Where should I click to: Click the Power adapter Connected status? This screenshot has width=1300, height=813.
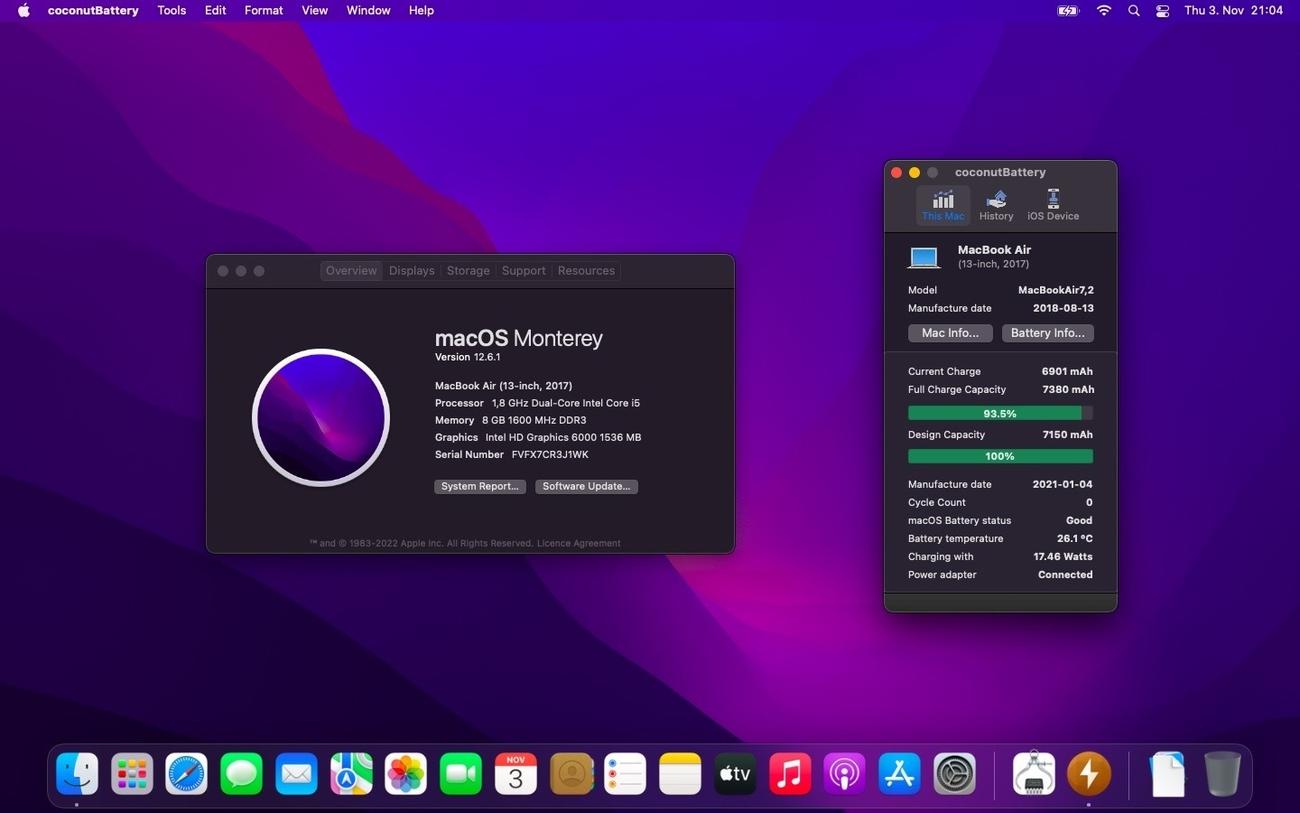point(1065,574)
